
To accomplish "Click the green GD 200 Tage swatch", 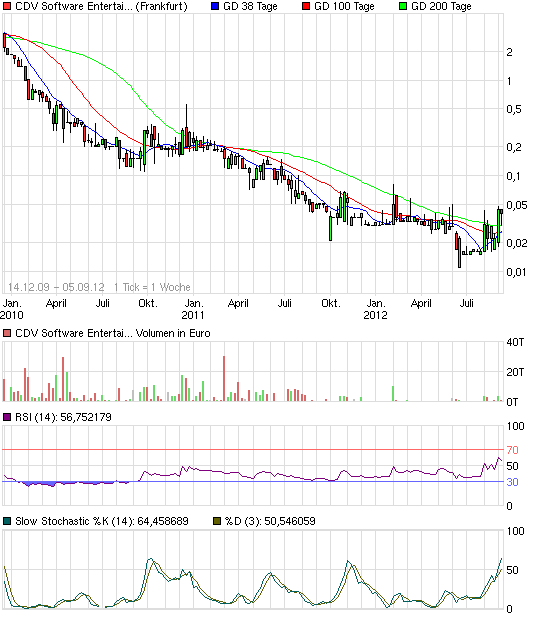I will pos(403,6).
